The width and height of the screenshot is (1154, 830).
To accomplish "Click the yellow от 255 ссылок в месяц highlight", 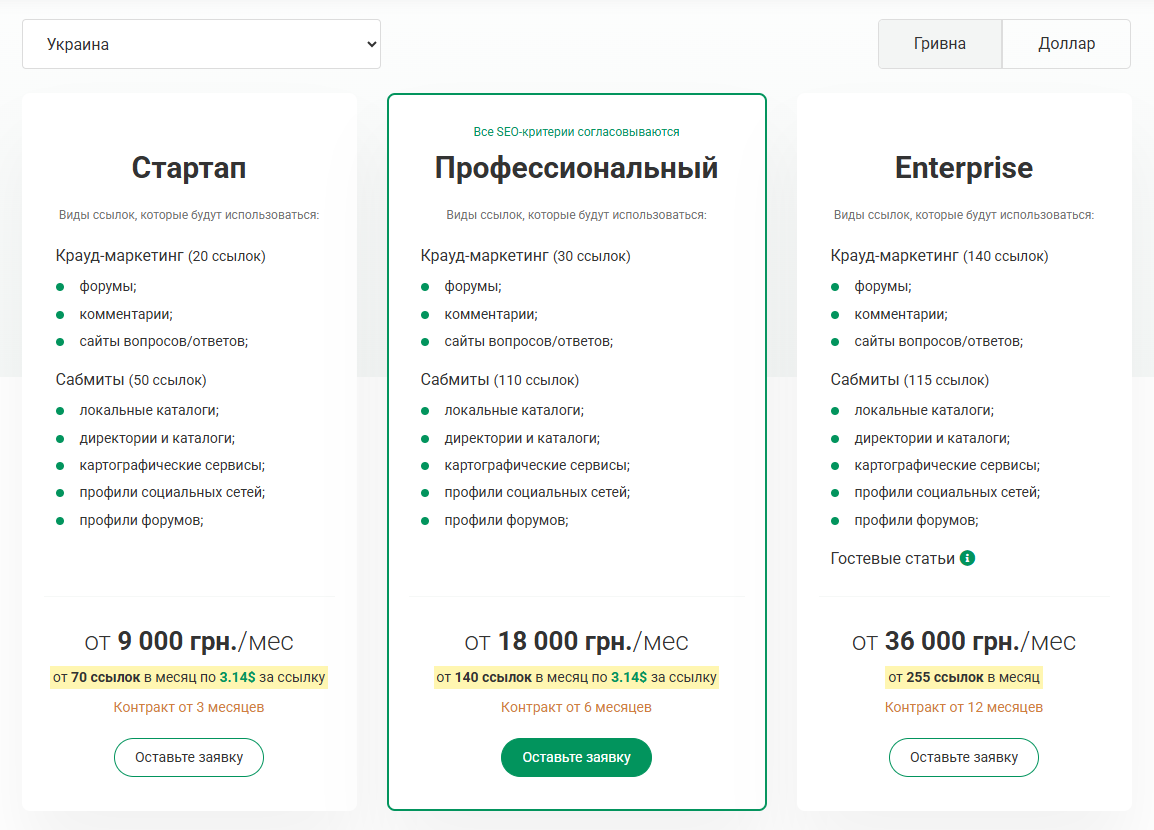I will pyautogui.click(x=963, y=677).
